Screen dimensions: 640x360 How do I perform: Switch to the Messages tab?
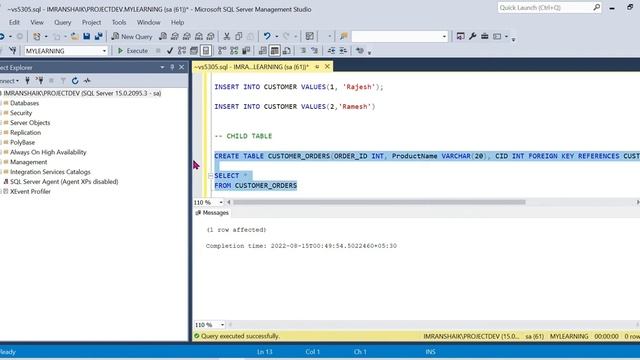click(212, 213)
